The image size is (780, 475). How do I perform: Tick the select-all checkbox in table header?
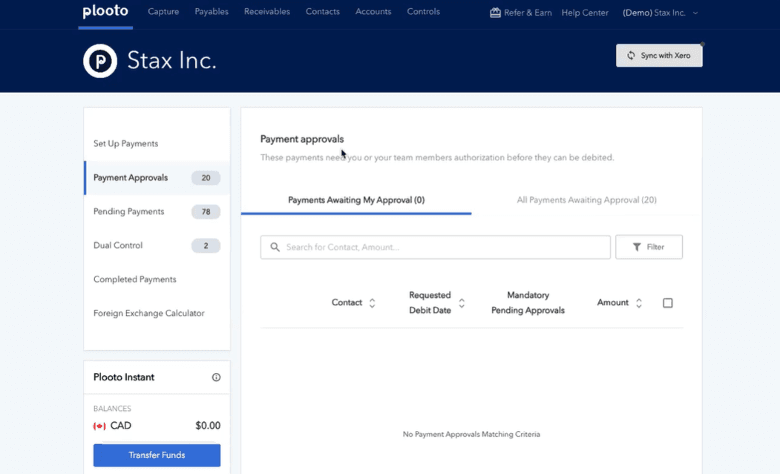click(668, 303)
